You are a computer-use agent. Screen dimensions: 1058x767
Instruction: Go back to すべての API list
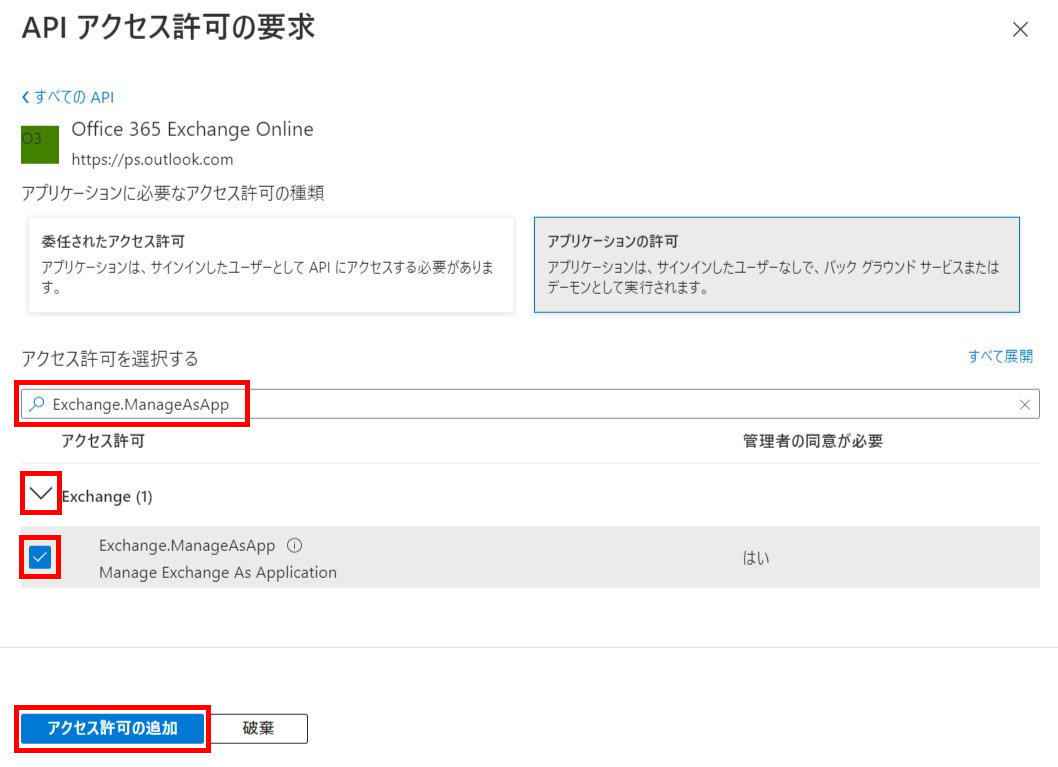coord(67,97)
